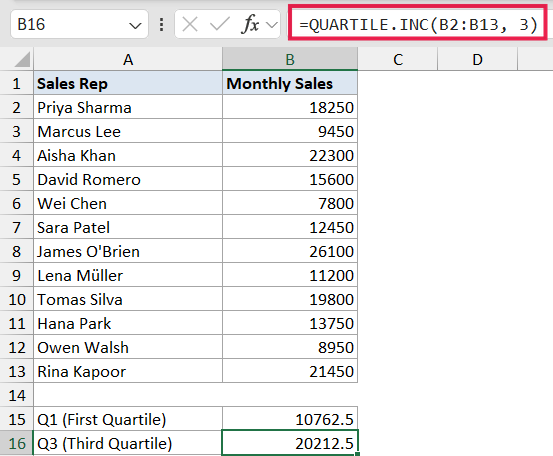The height and width of the screenshot is (456, 553).
Task: Click the cell with value 11200
Action: [290, 275]
